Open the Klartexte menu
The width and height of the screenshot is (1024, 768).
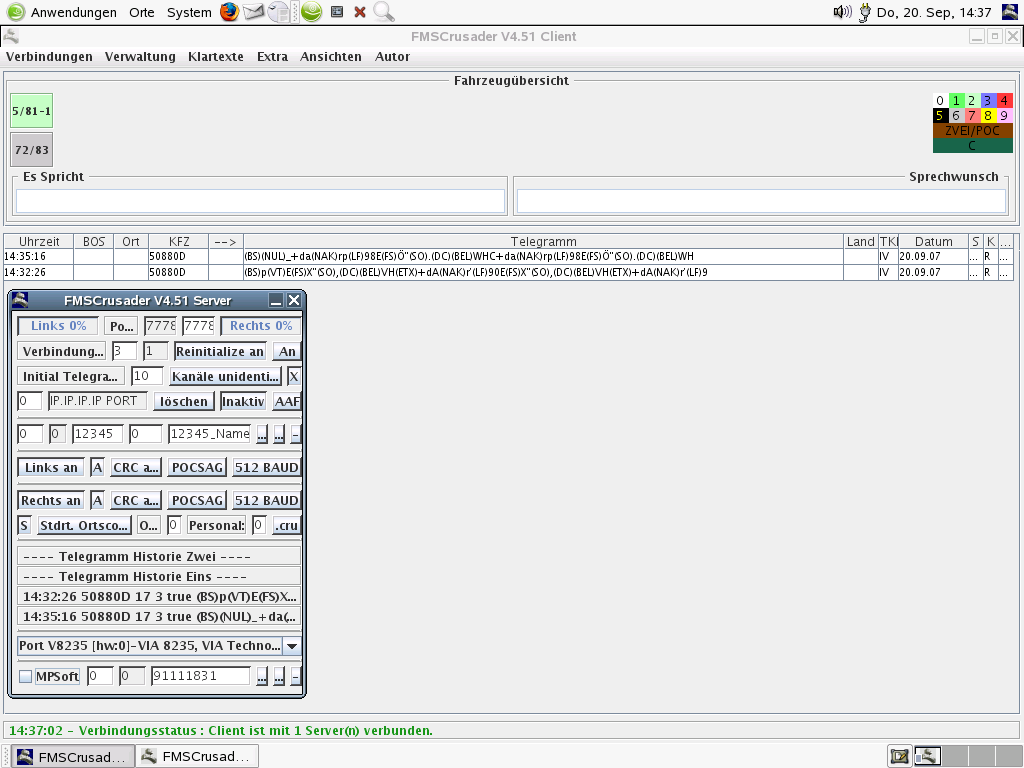(x=215, y=57)
